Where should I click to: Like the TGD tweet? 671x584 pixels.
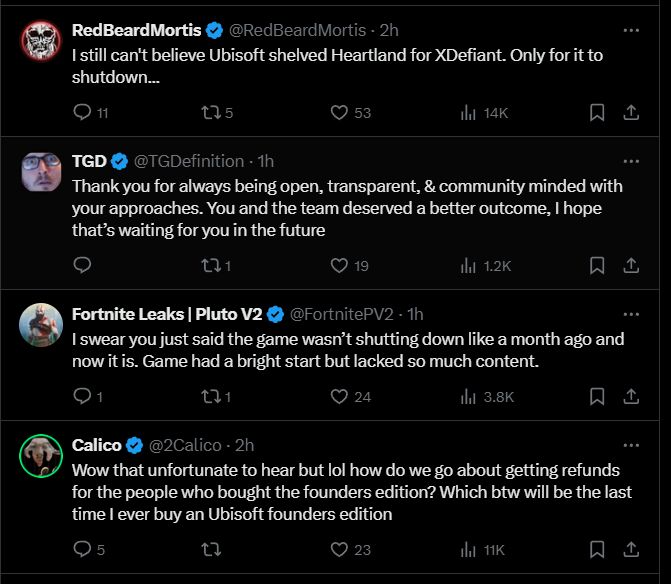pyautogui.click(x=340, y=265)
